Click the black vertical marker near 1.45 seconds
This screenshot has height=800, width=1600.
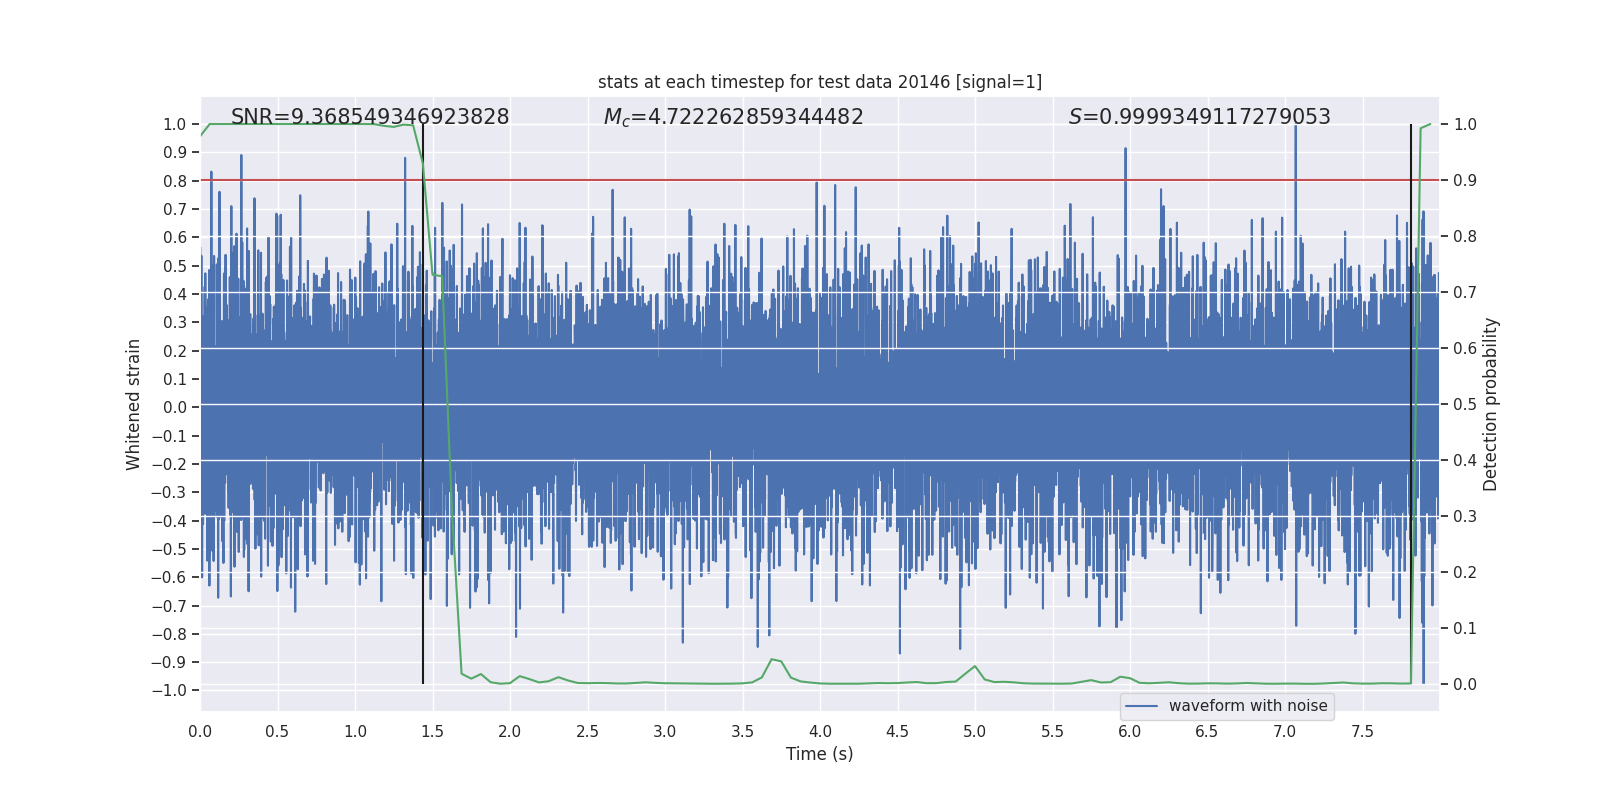pyautogui.click(x=423, y=404)
